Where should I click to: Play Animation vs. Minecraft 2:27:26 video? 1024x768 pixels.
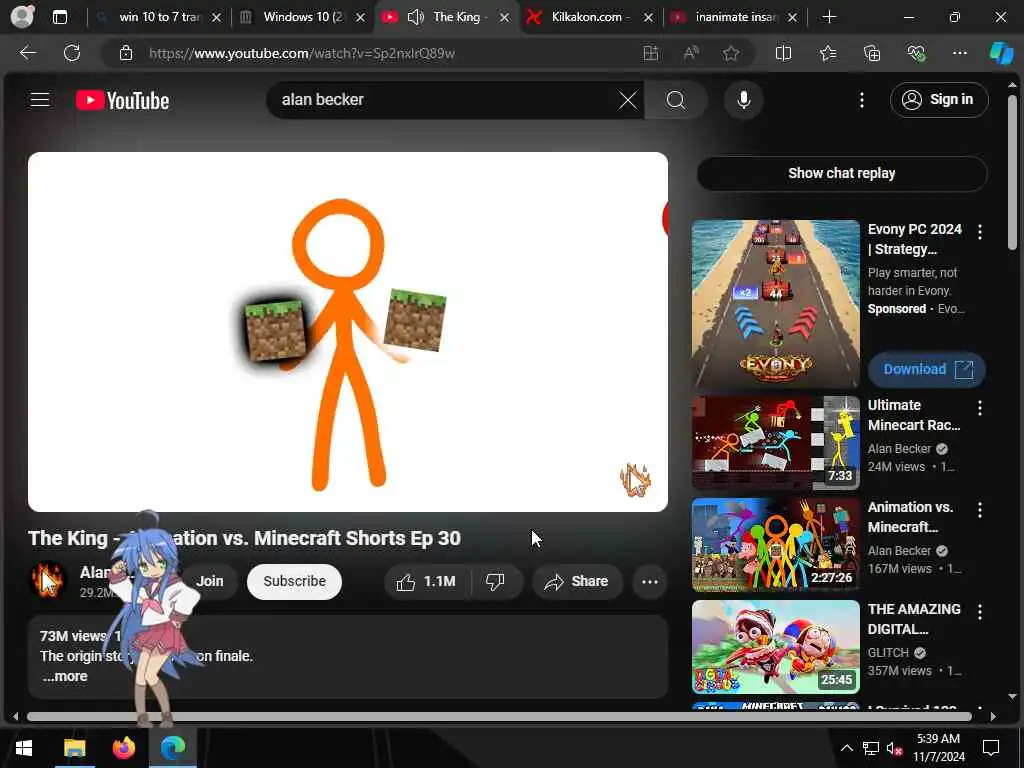775,545
